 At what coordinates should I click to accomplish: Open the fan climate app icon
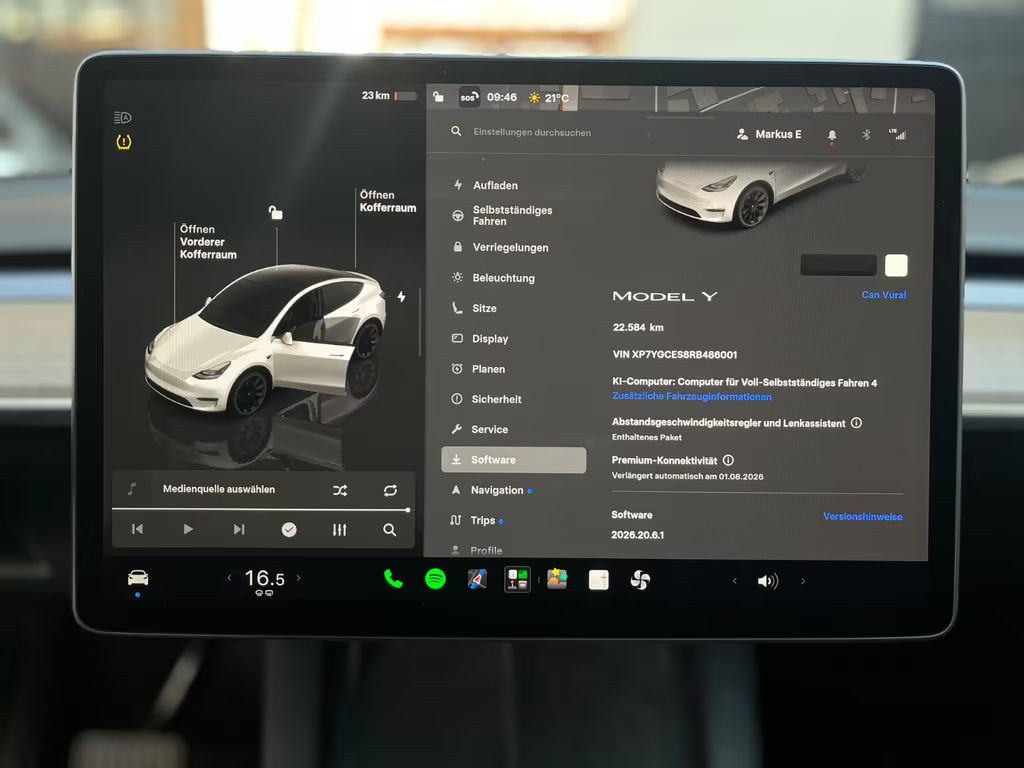(640, 580)
